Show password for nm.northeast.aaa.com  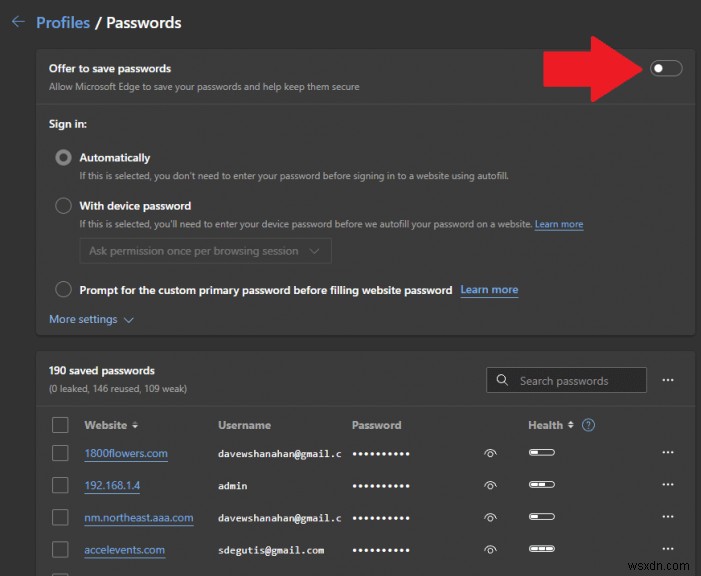pyautogui.click(x=490, y=518)
